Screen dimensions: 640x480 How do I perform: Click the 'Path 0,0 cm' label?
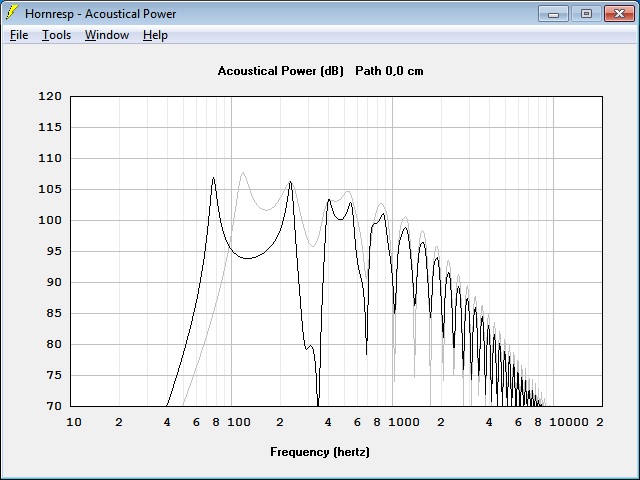point(389,71)
